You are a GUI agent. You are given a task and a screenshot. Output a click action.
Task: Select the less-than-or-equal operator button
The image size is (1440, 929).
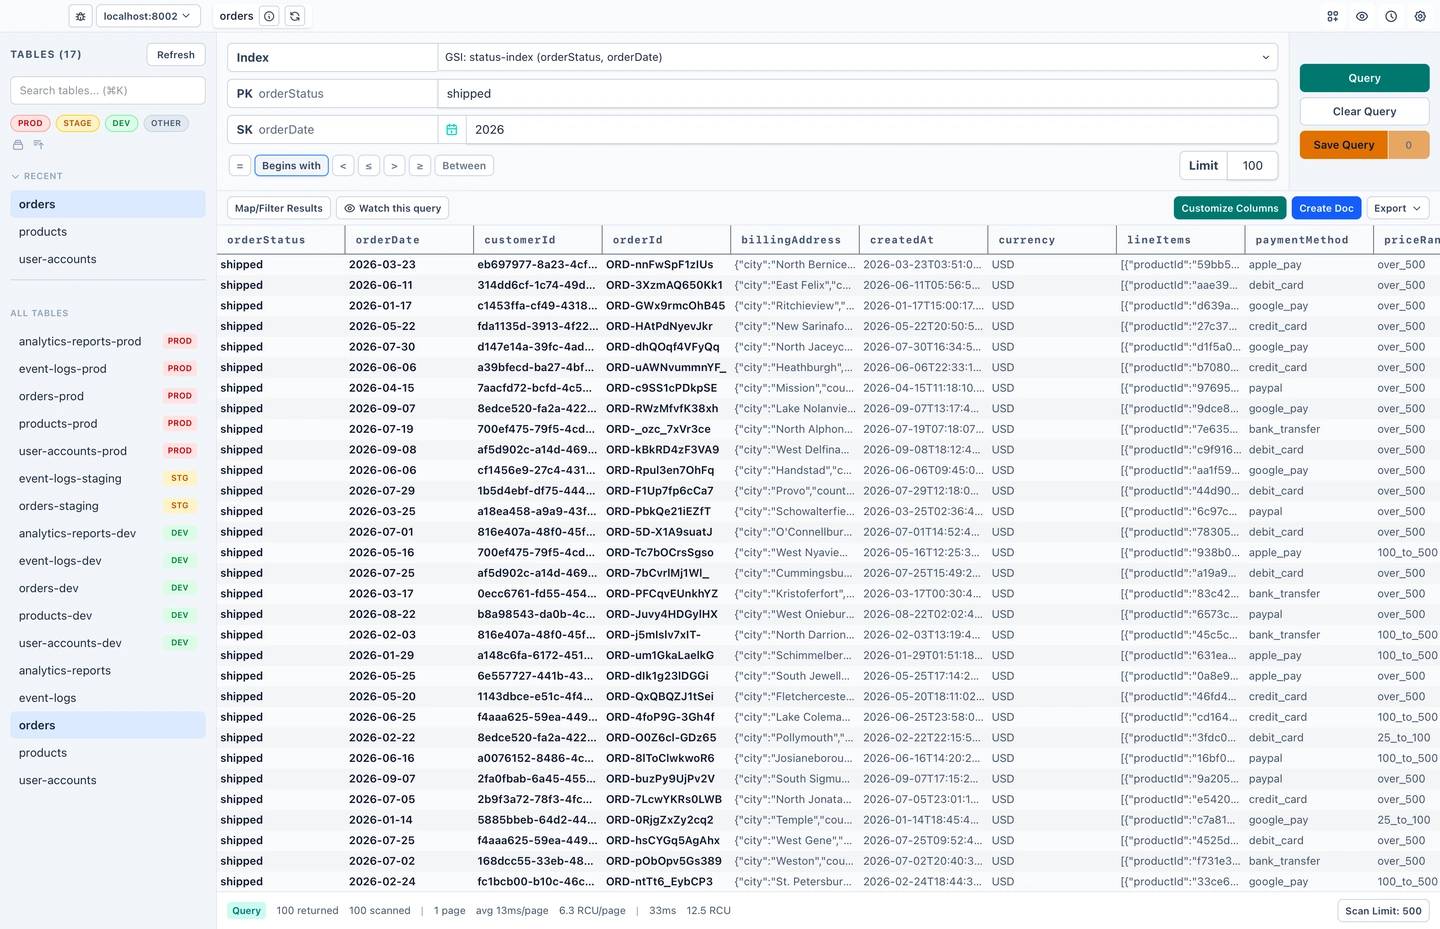pos(369,166)
